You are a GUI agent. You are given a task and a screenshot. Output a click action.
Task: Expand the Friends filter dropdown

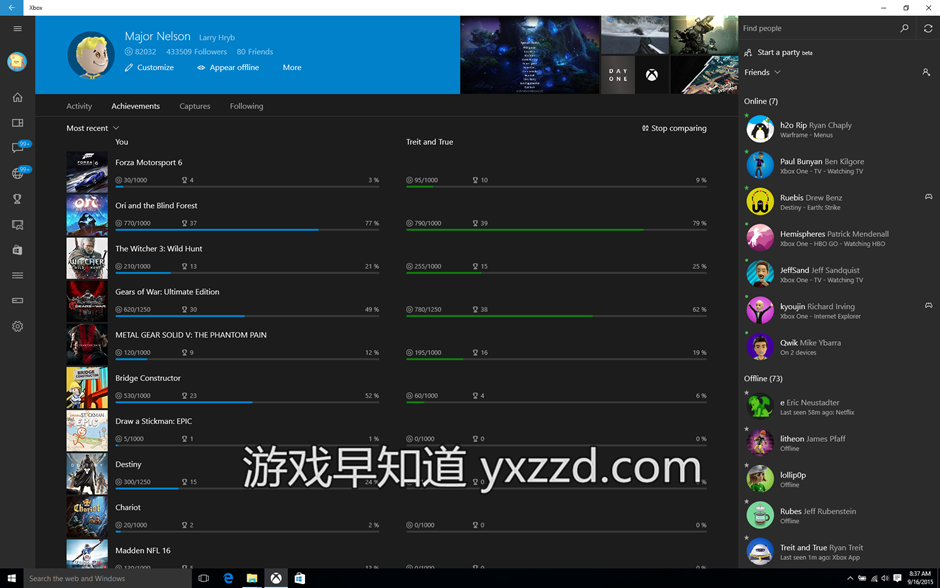tap(762, 72)
